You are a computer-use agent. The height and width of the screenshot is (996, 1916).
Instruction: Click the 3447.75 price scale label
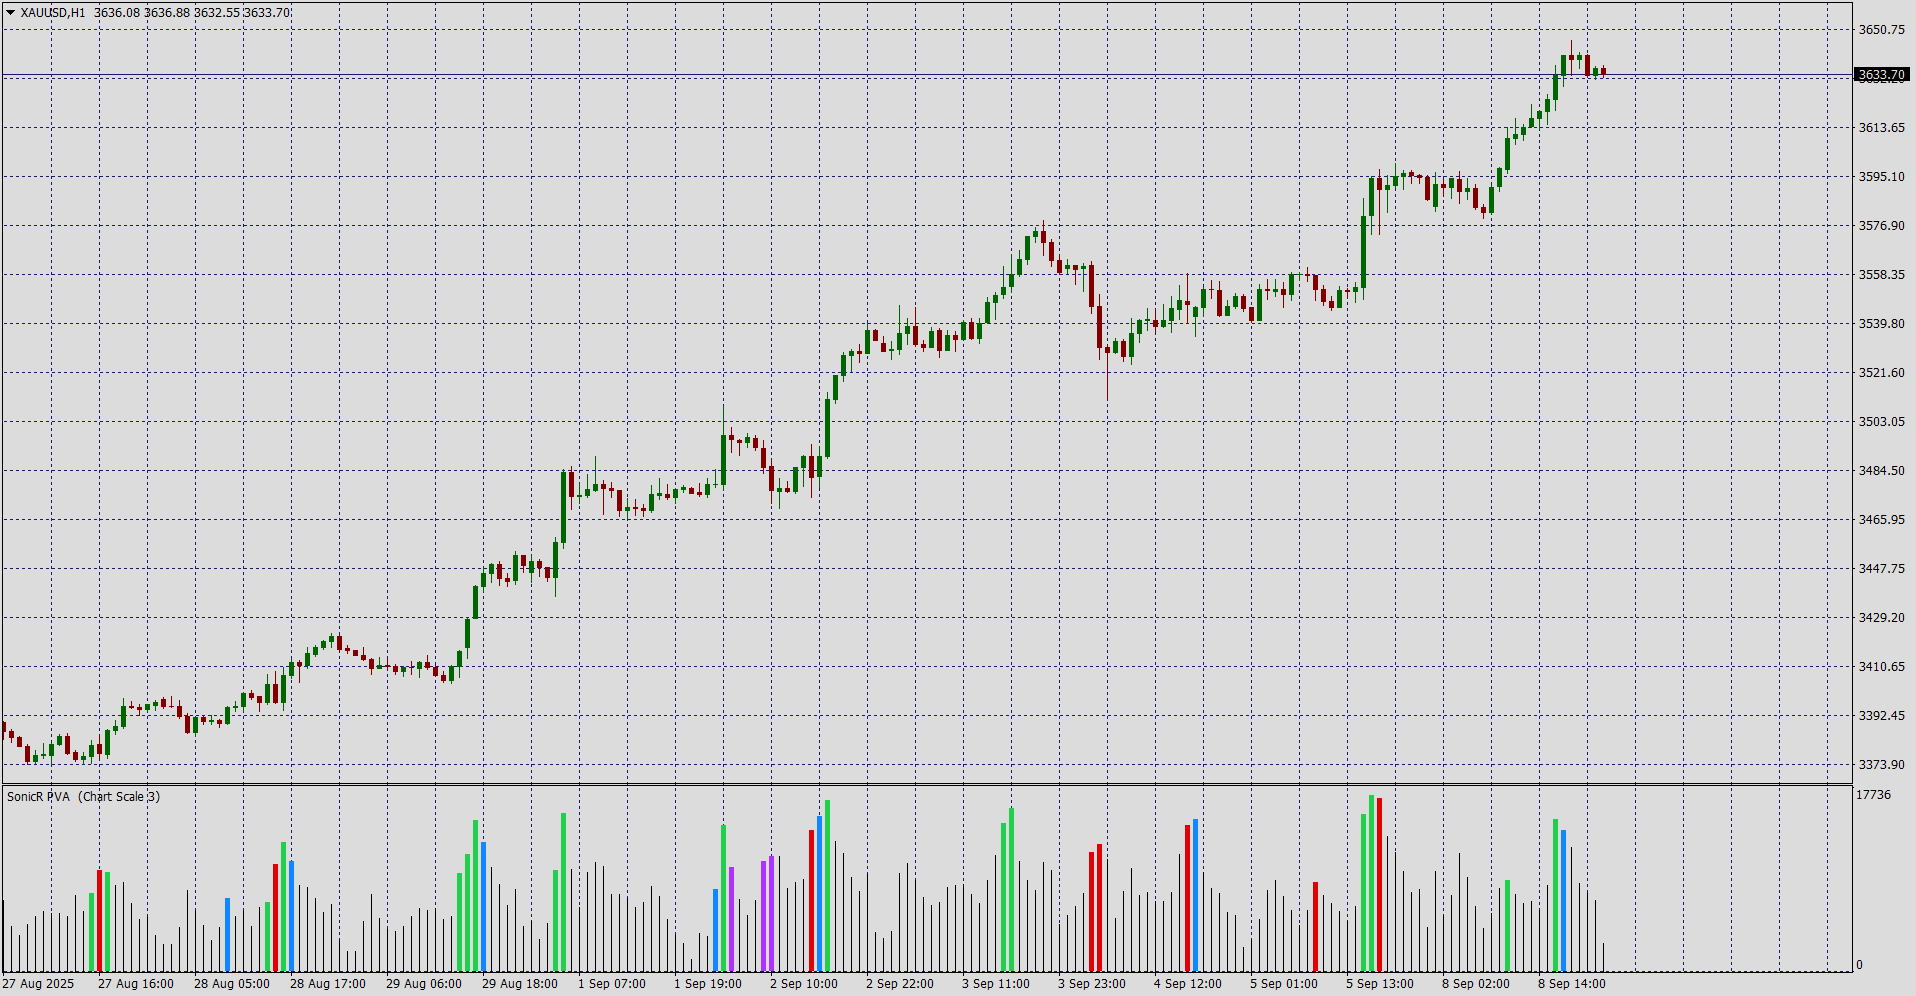pos(1881,569)
